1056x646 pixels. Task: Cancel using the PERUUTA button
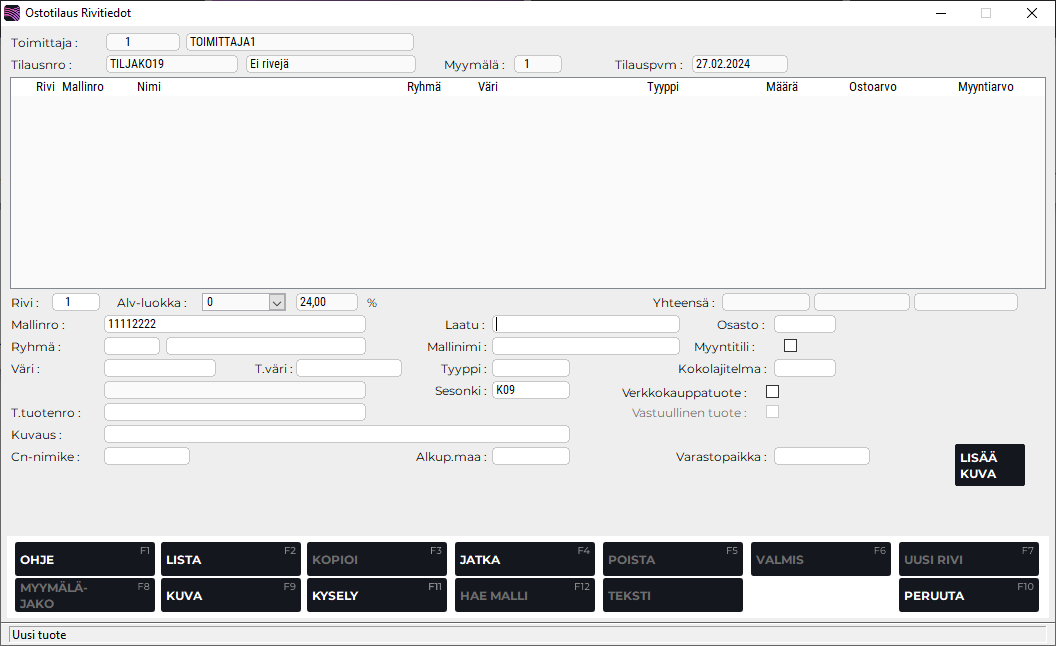tap(969, 595)
